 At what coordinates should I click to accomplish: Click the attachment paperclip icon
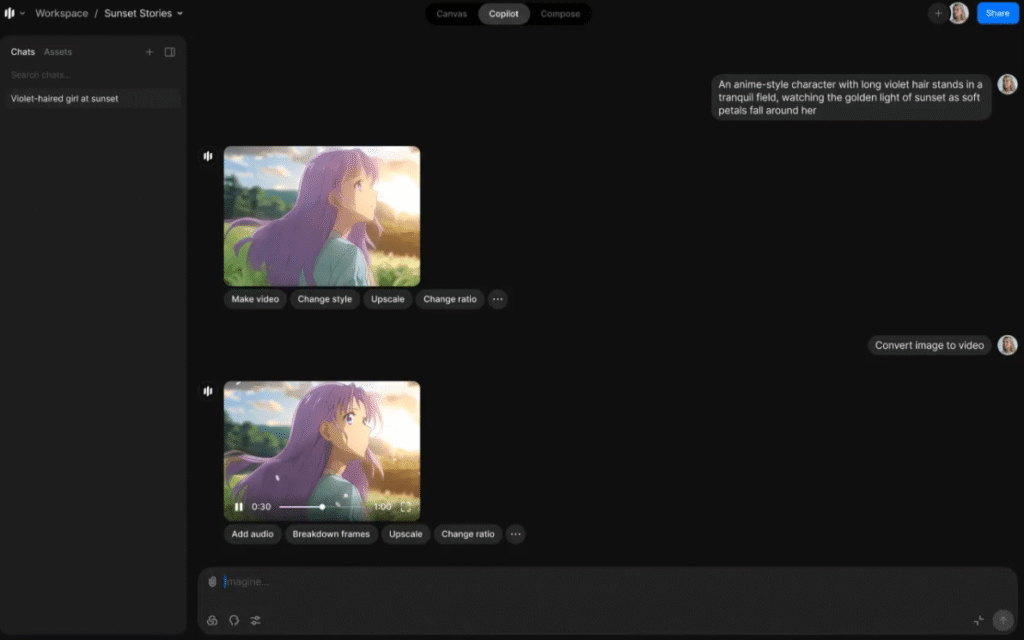point(211,581)
